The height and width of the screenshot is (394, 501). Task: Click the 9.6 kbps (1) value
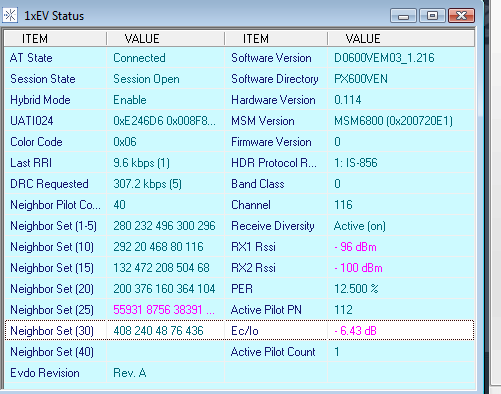click(142, 163)
